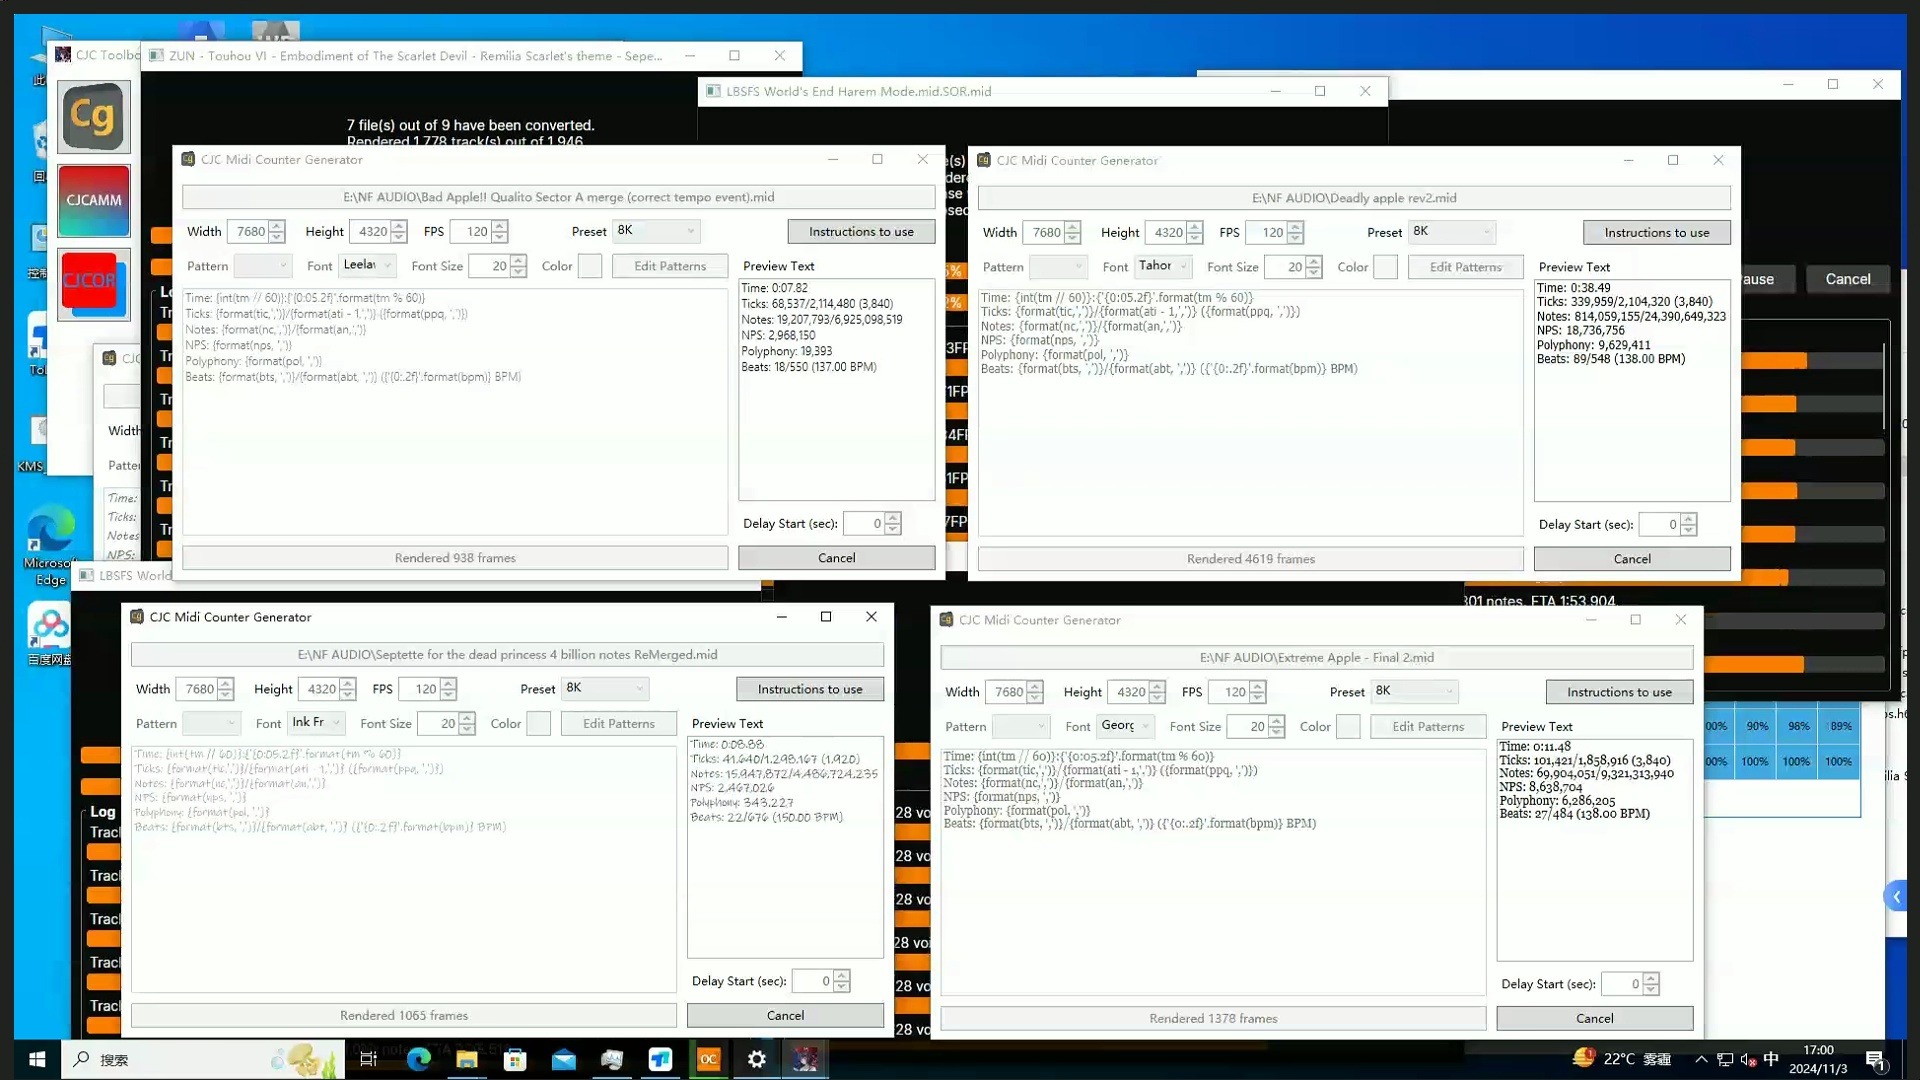Image resolution: width=1920 pixels, height=1080 pixels.
Task: Open the Preset 8K dropdown in Deadly apple window
Action: tap(1452, 232)
